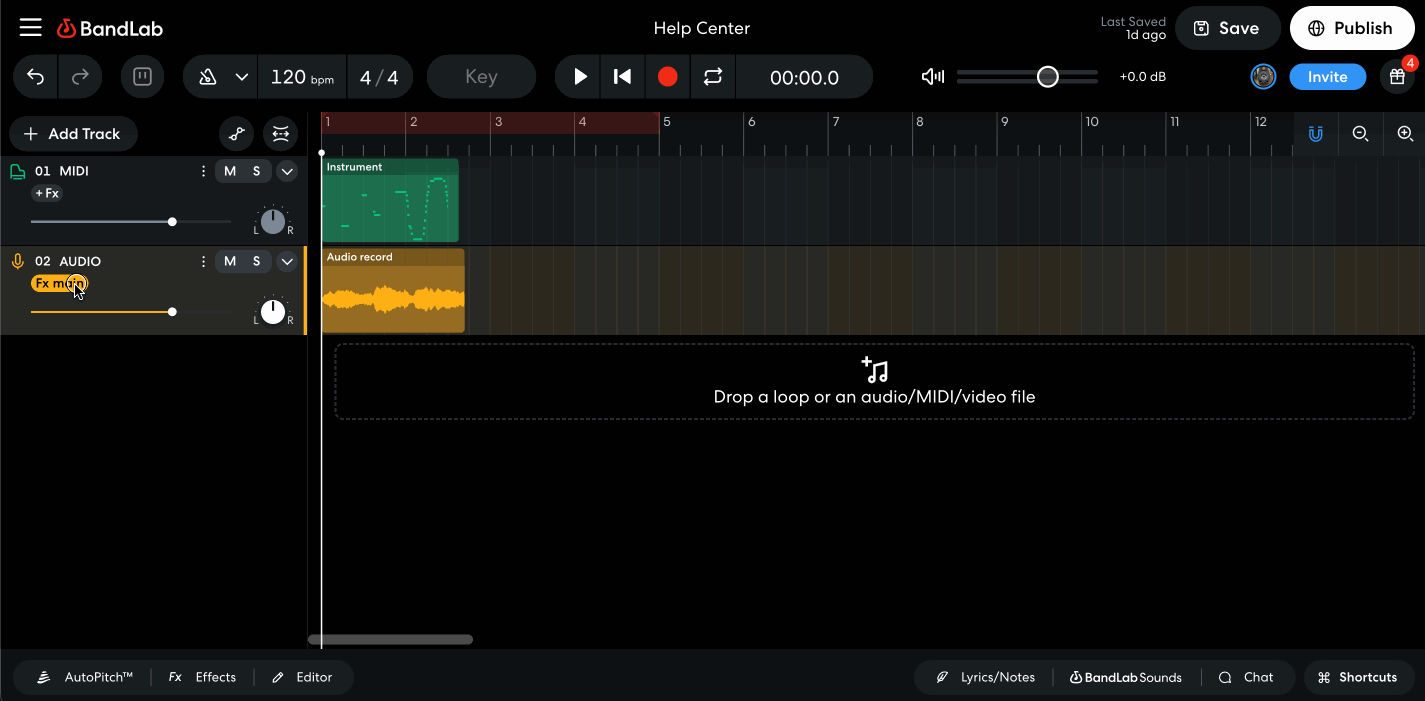Zoom out the timeline
Image resolution: width=1425 pixels, height=701 pixels.
[x=1360, y=134]
